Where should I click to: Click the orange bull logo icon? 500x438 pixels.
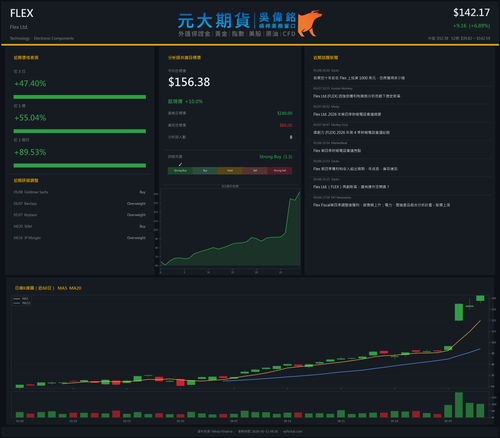coord(310,23)
